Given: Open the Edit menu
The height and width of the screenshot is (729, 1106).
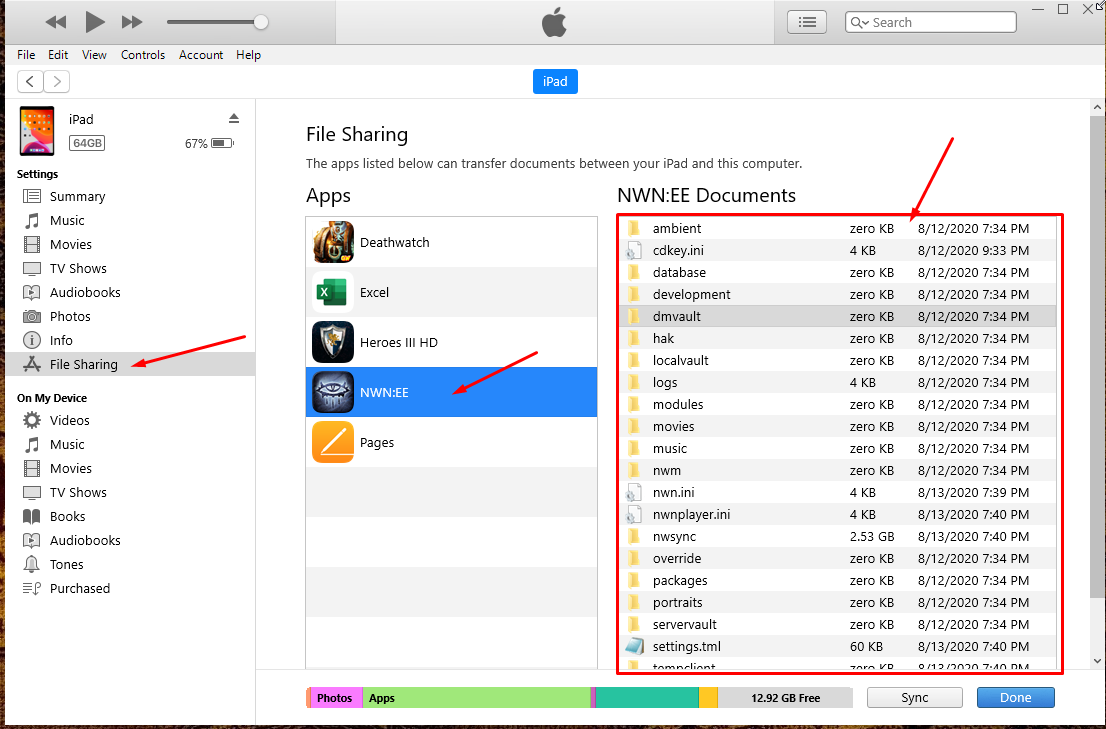Looking at the screenshot, I should [x=58, y=55].
